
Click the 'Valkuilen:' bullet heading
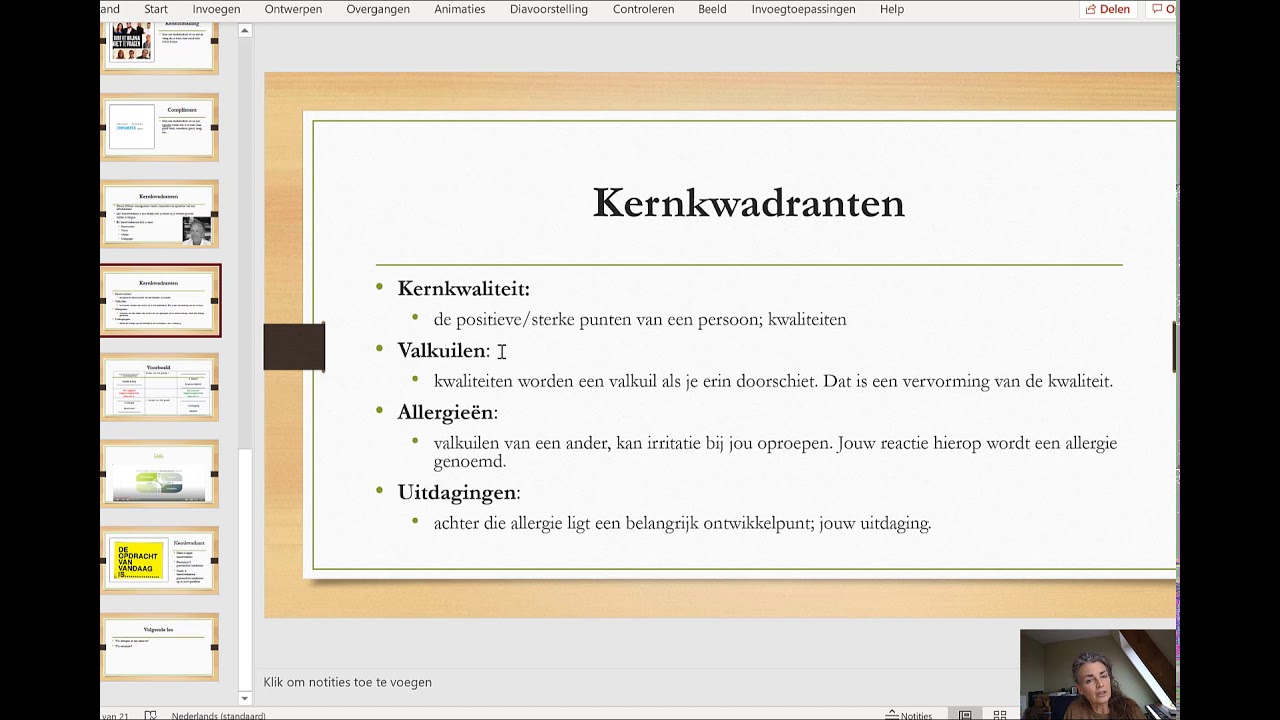point(444,351)
